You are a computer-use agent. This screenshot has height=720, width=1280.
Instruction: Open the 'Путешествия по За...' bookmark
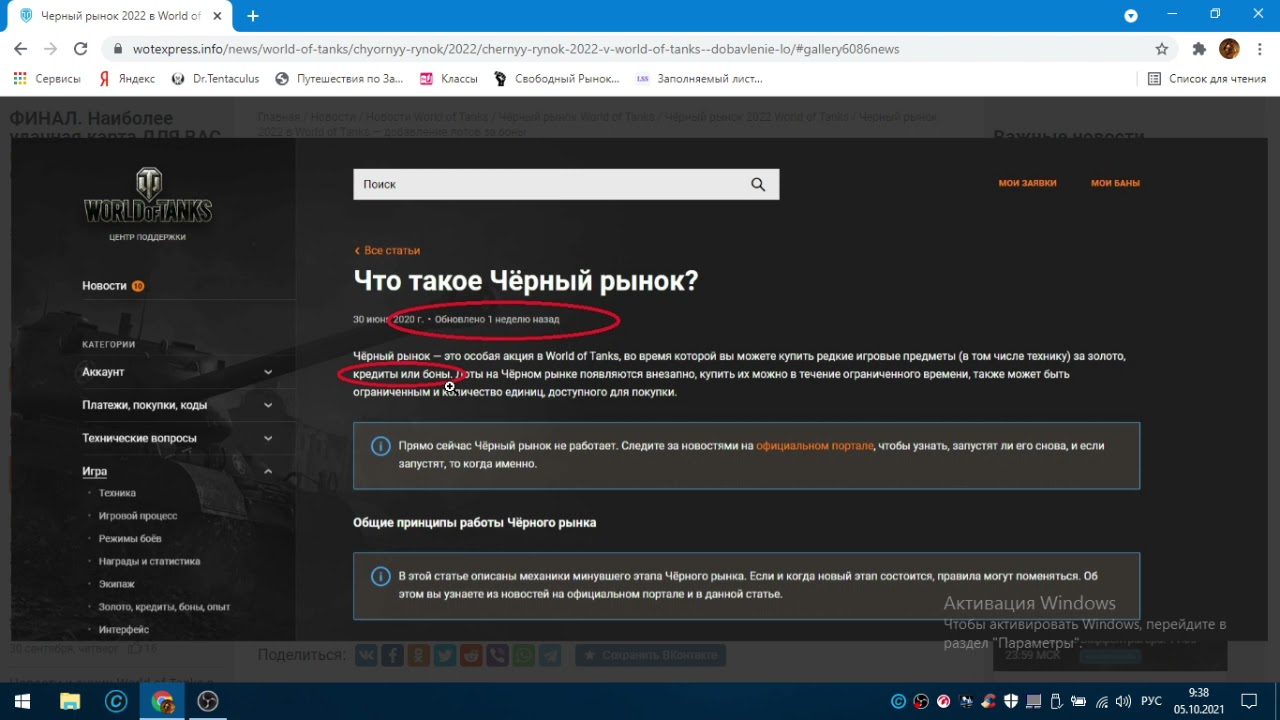(x=339, y=78)
